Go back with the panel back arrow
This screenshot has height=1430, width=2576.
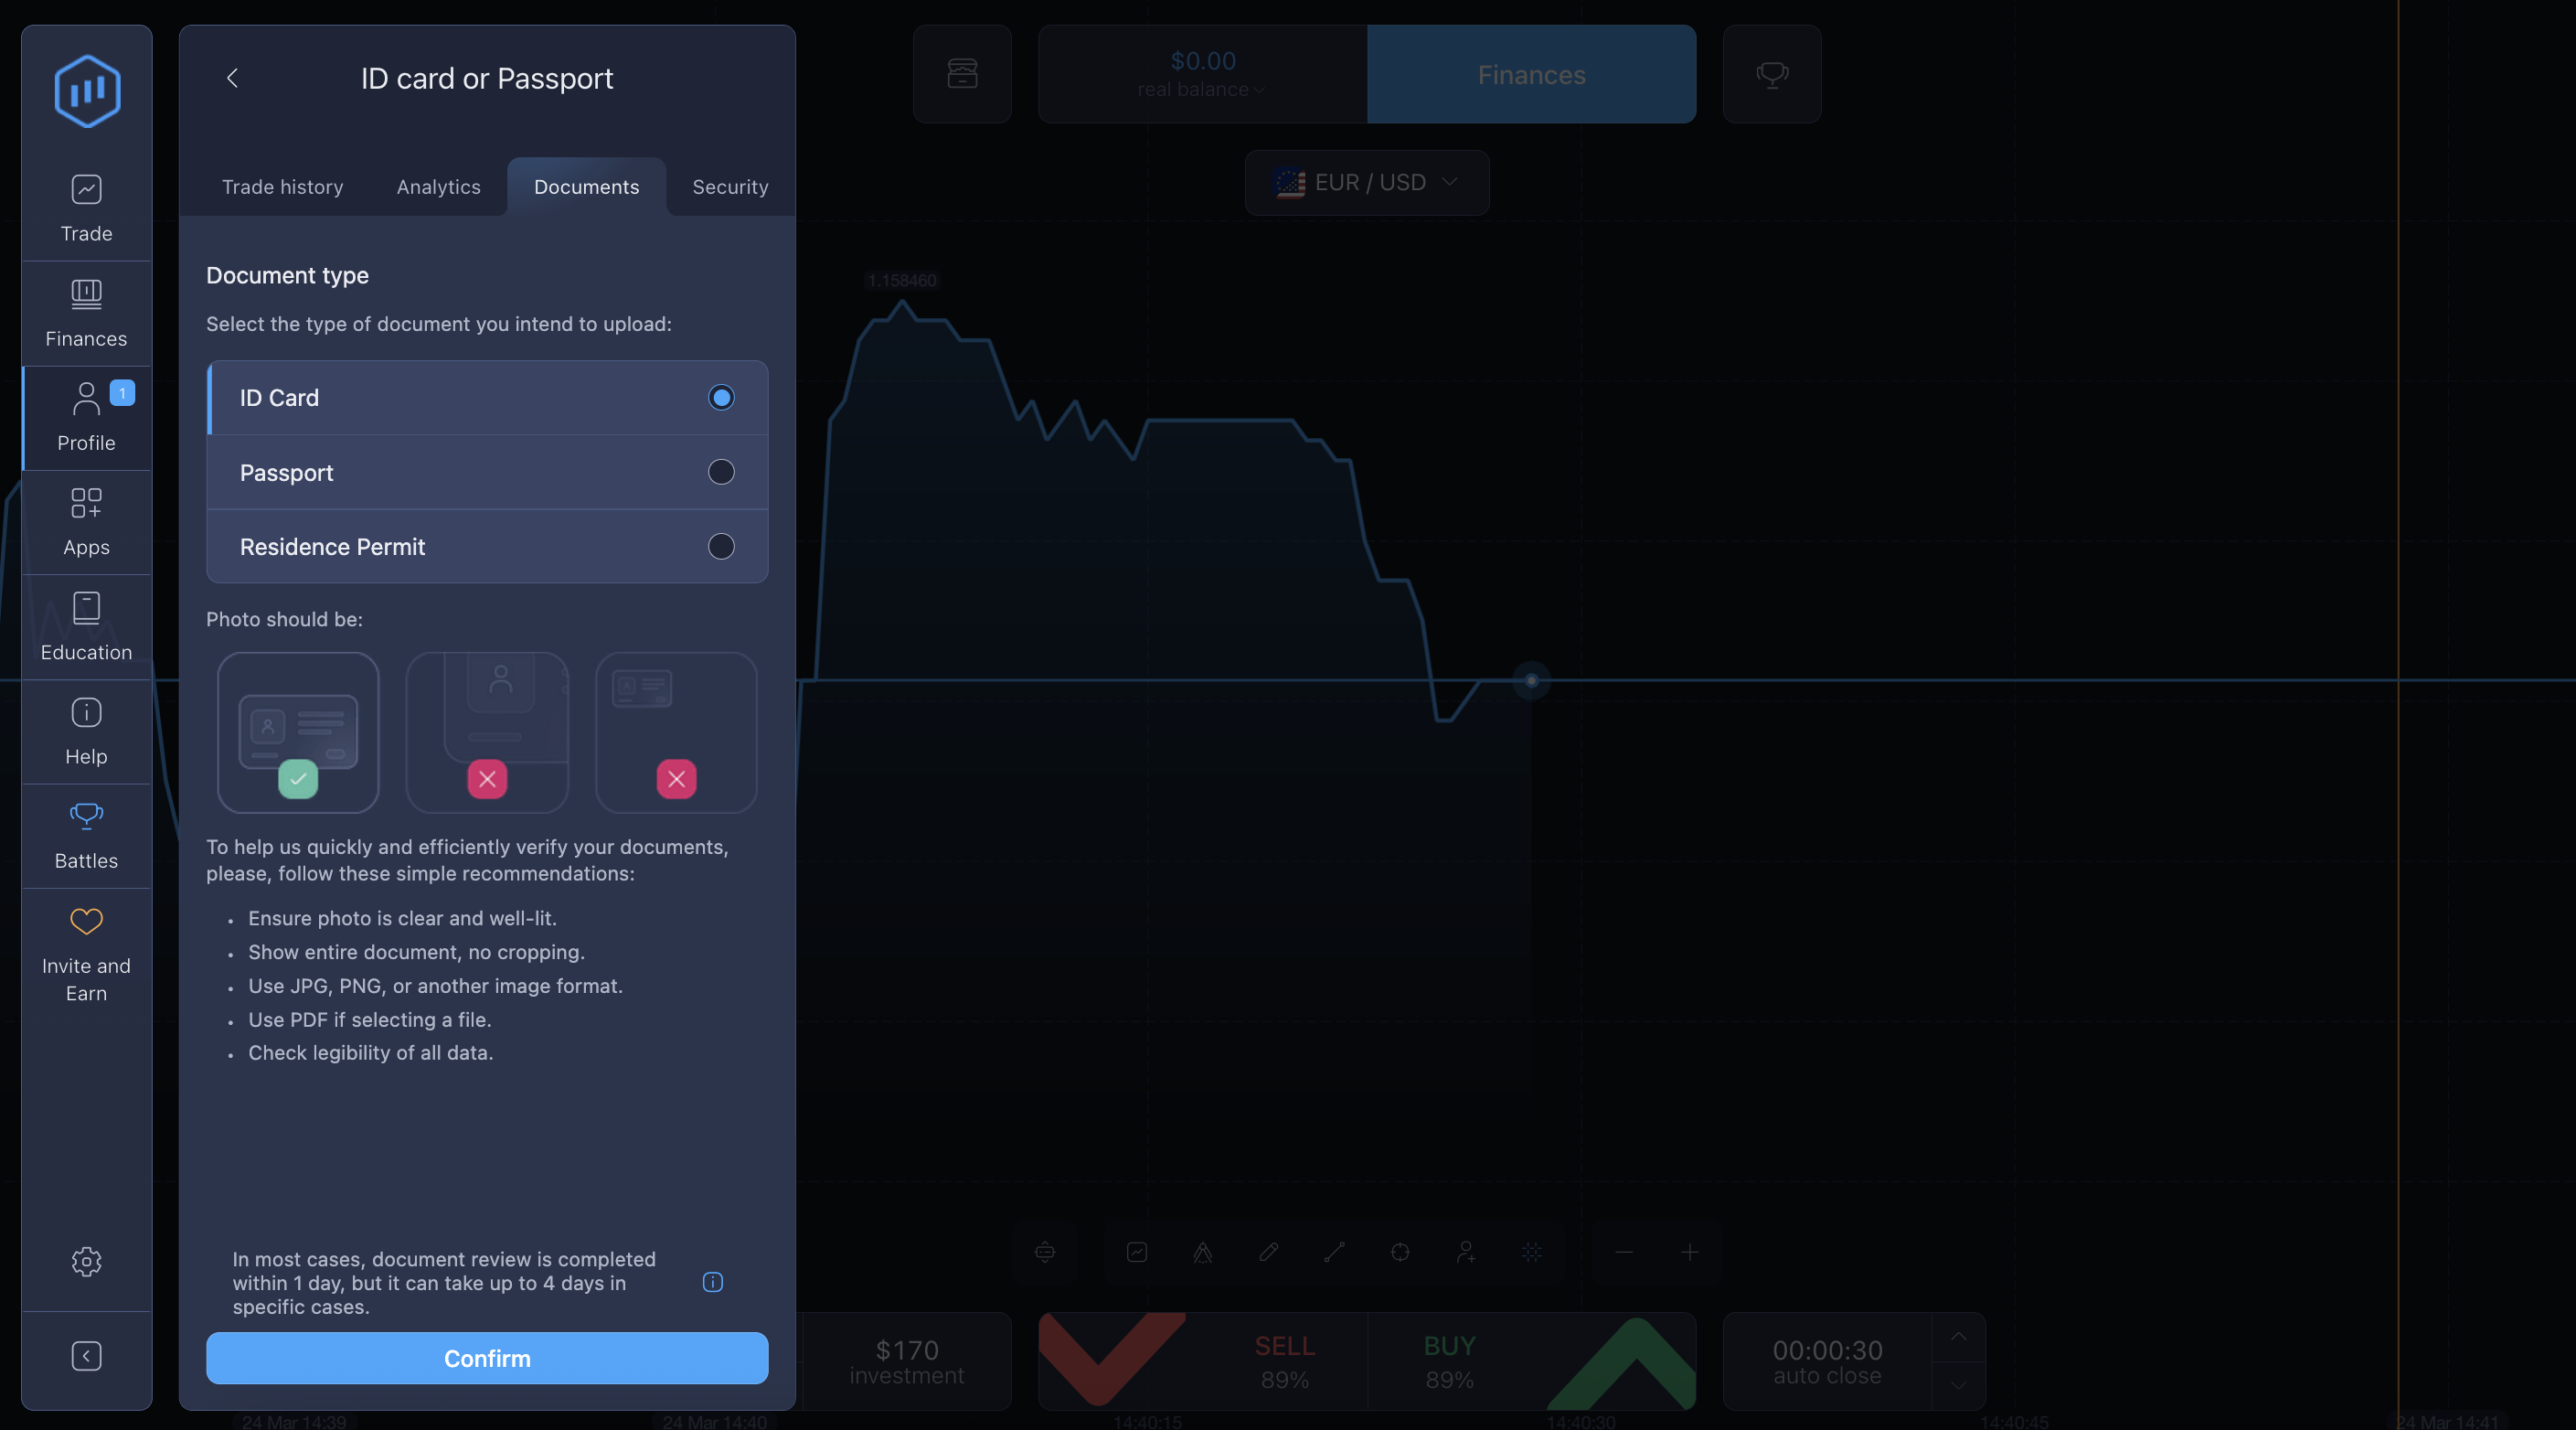[x=232, y=78]
